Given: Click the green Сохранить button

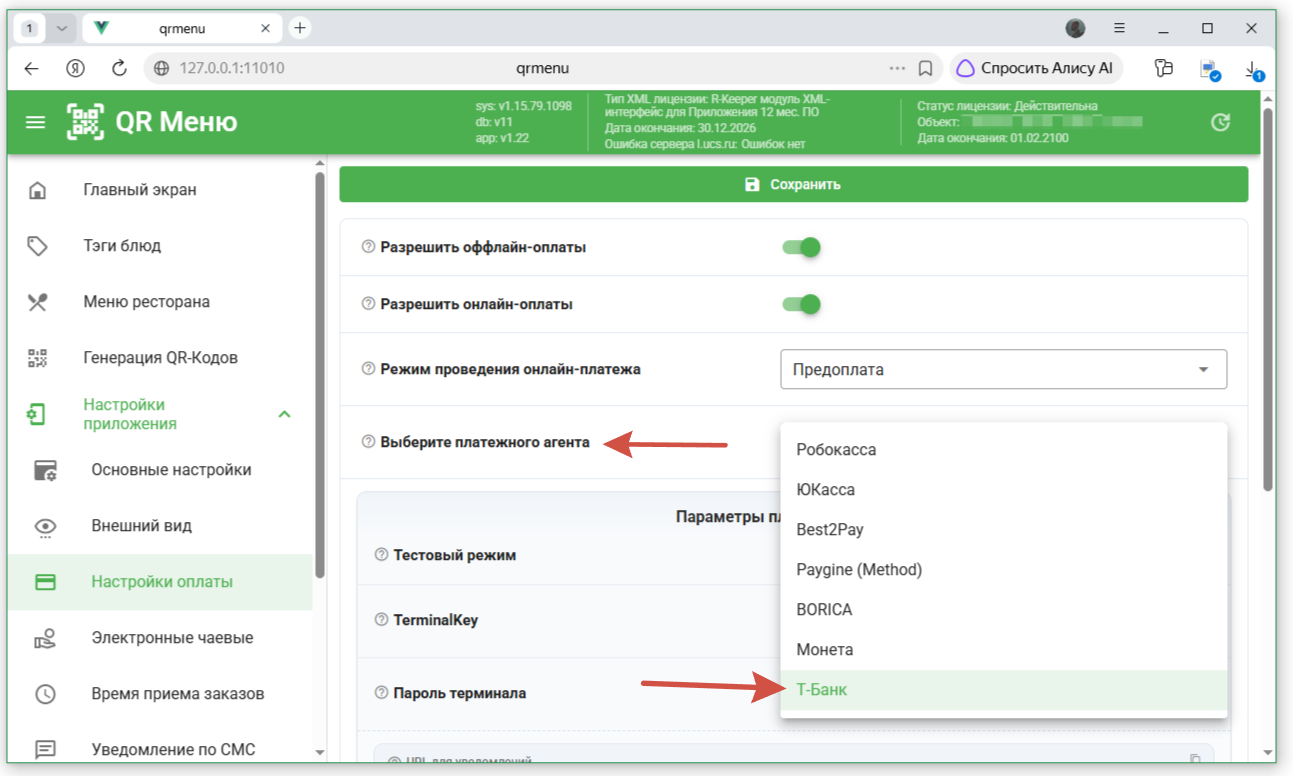Looking at the screenshot, I should pyautogui.click(x=793, y=184).
